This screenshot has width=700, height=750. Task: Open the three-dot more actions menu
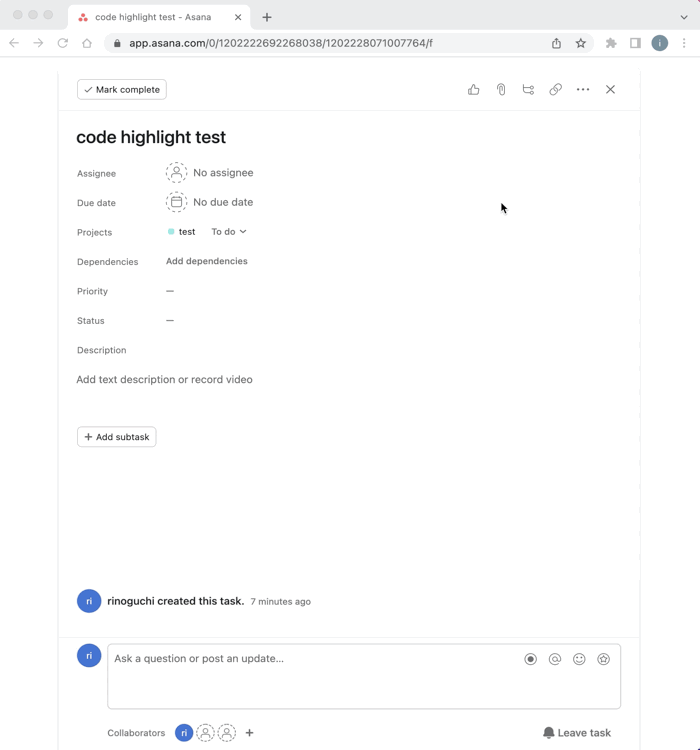point(583,89)
